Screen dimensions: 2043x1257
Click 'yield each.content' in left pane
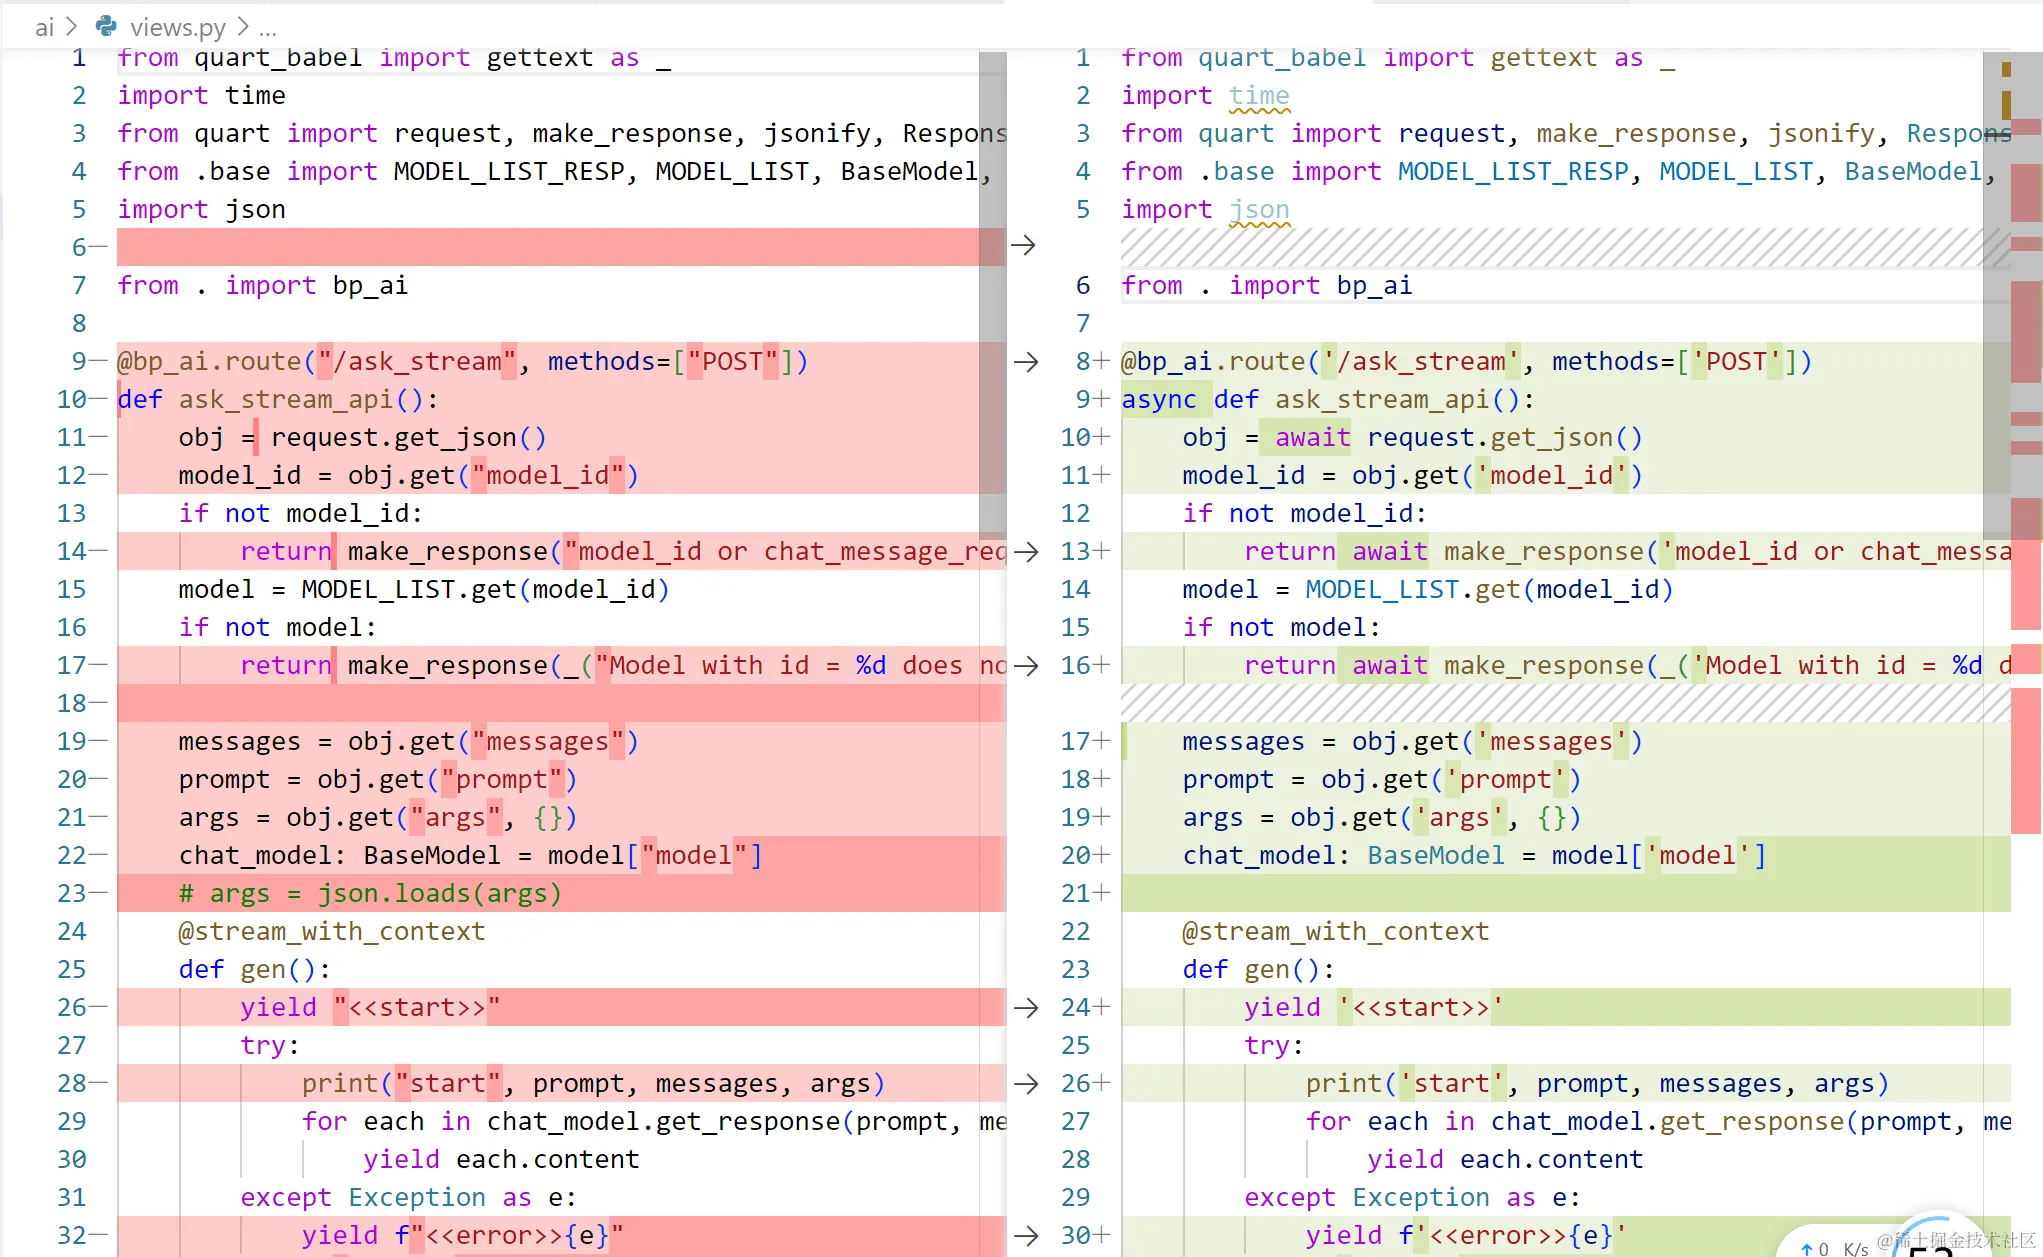[x=501, y=1159]
